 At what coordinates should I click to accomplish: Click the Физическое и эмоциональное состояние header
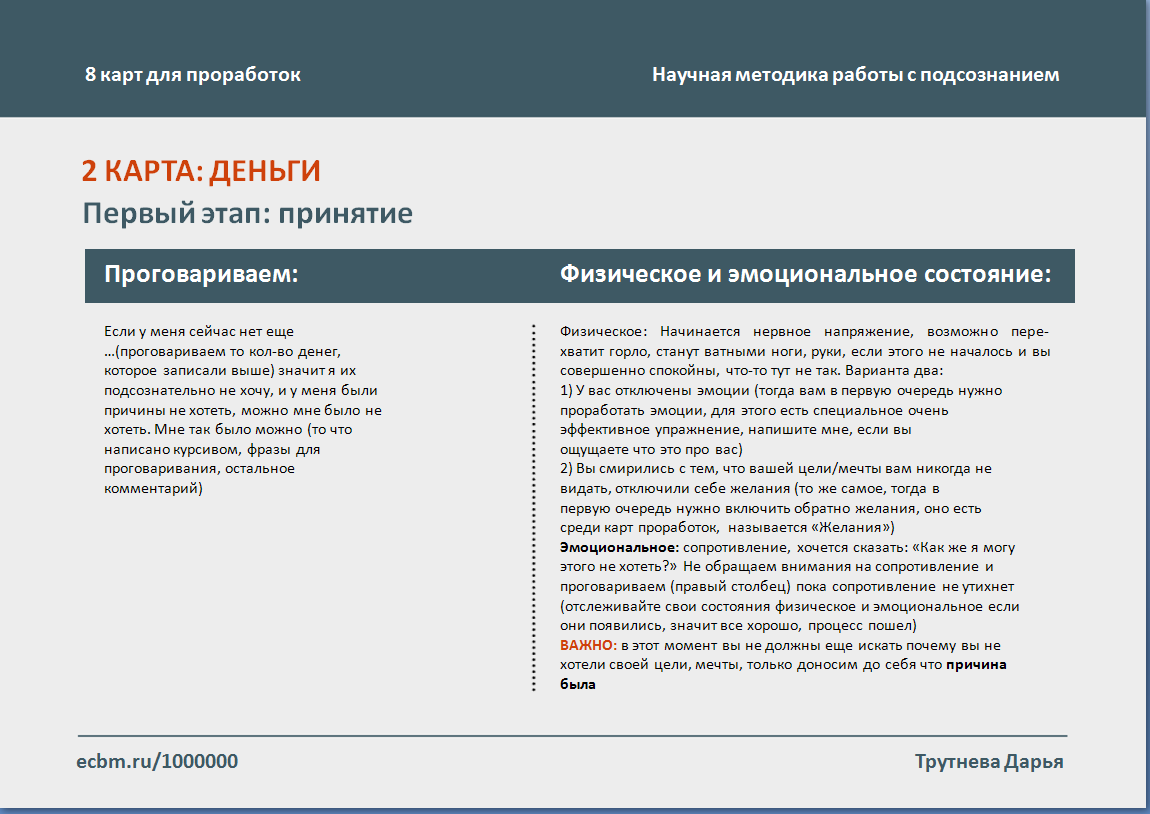(x=805, y=275)
